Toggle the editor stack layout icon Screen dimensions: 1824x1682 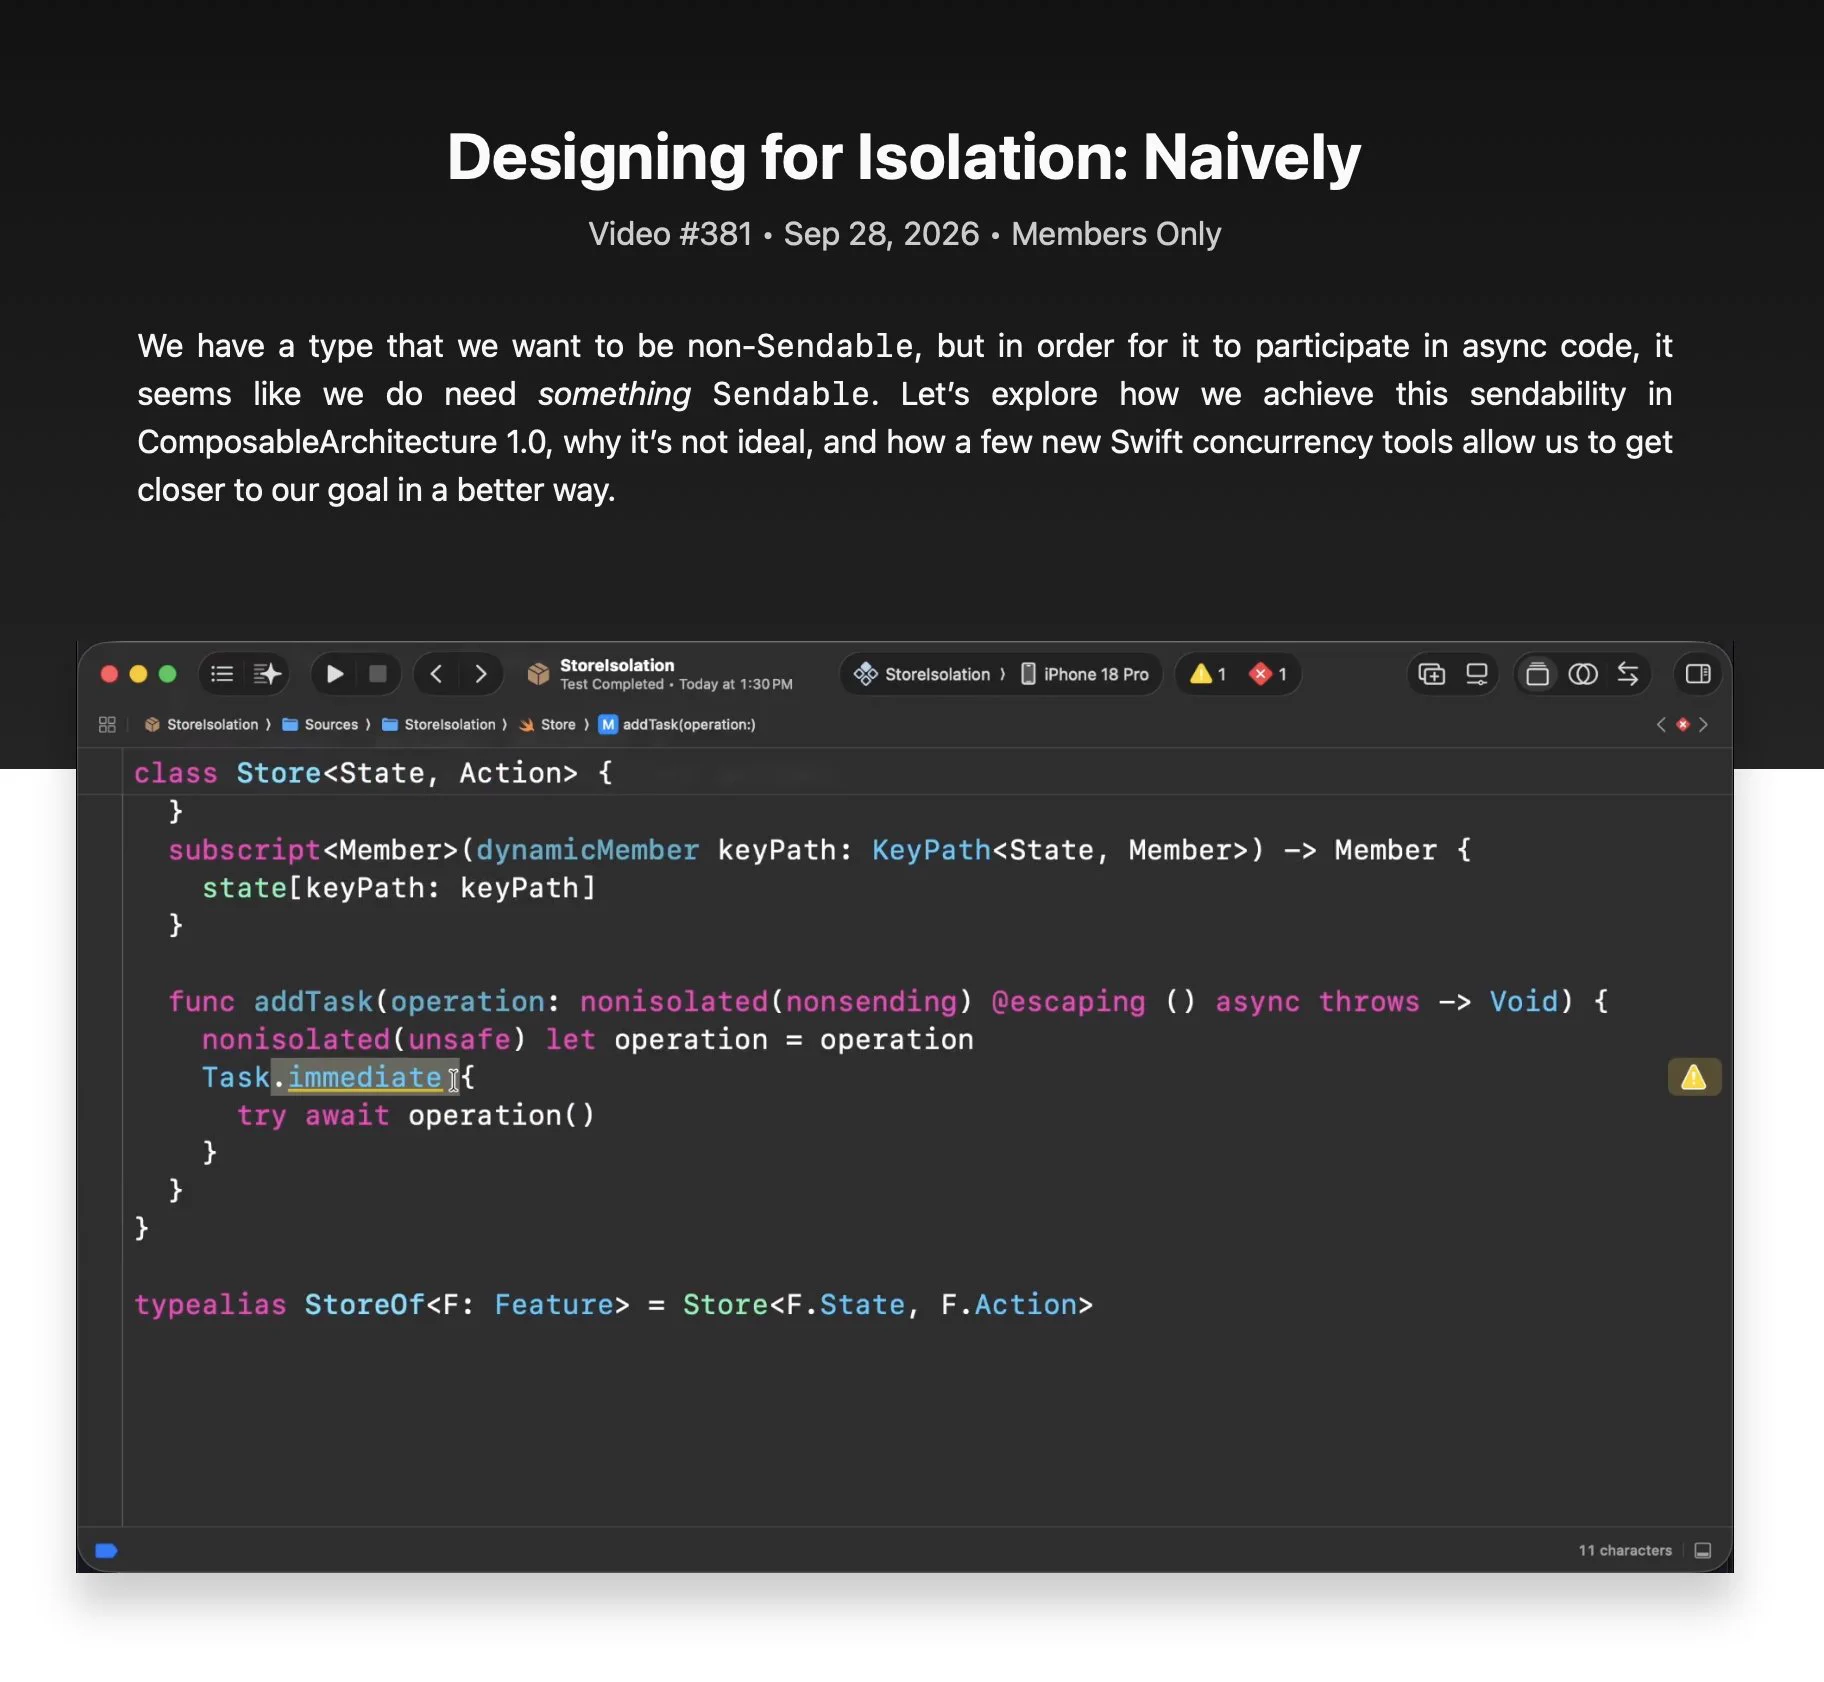pyautogui.click(x=1538, y=674)
